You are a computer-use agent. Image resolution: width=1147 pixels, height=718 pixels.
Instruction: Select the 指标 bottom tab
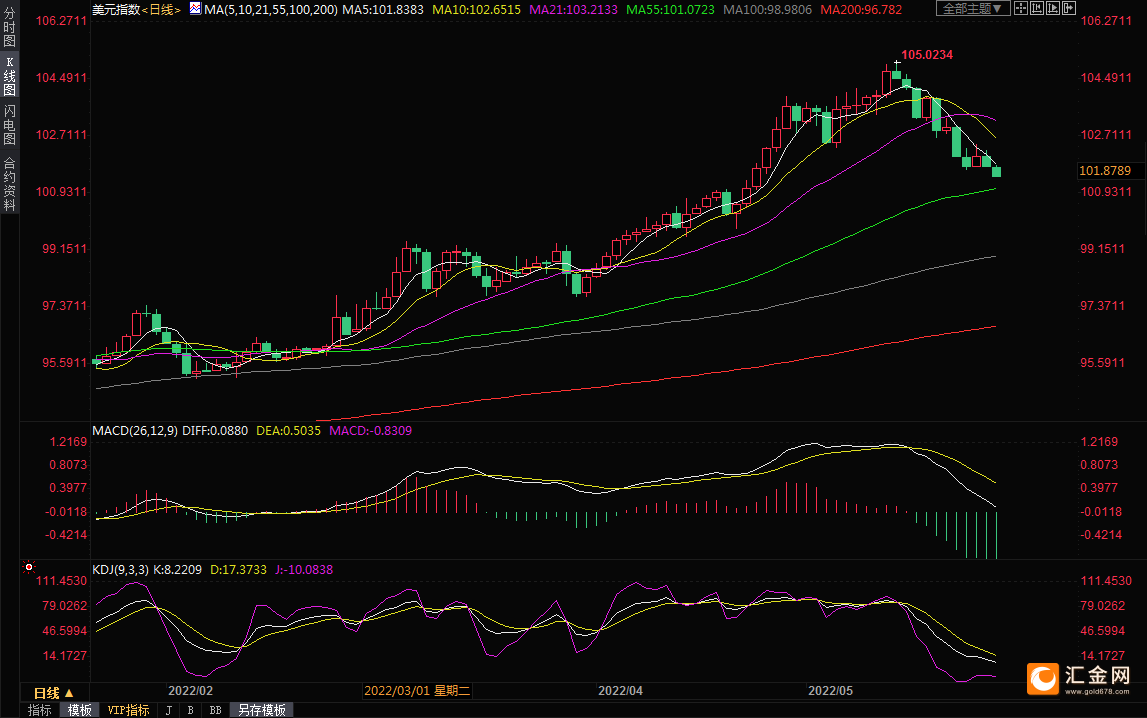(40, 710)
